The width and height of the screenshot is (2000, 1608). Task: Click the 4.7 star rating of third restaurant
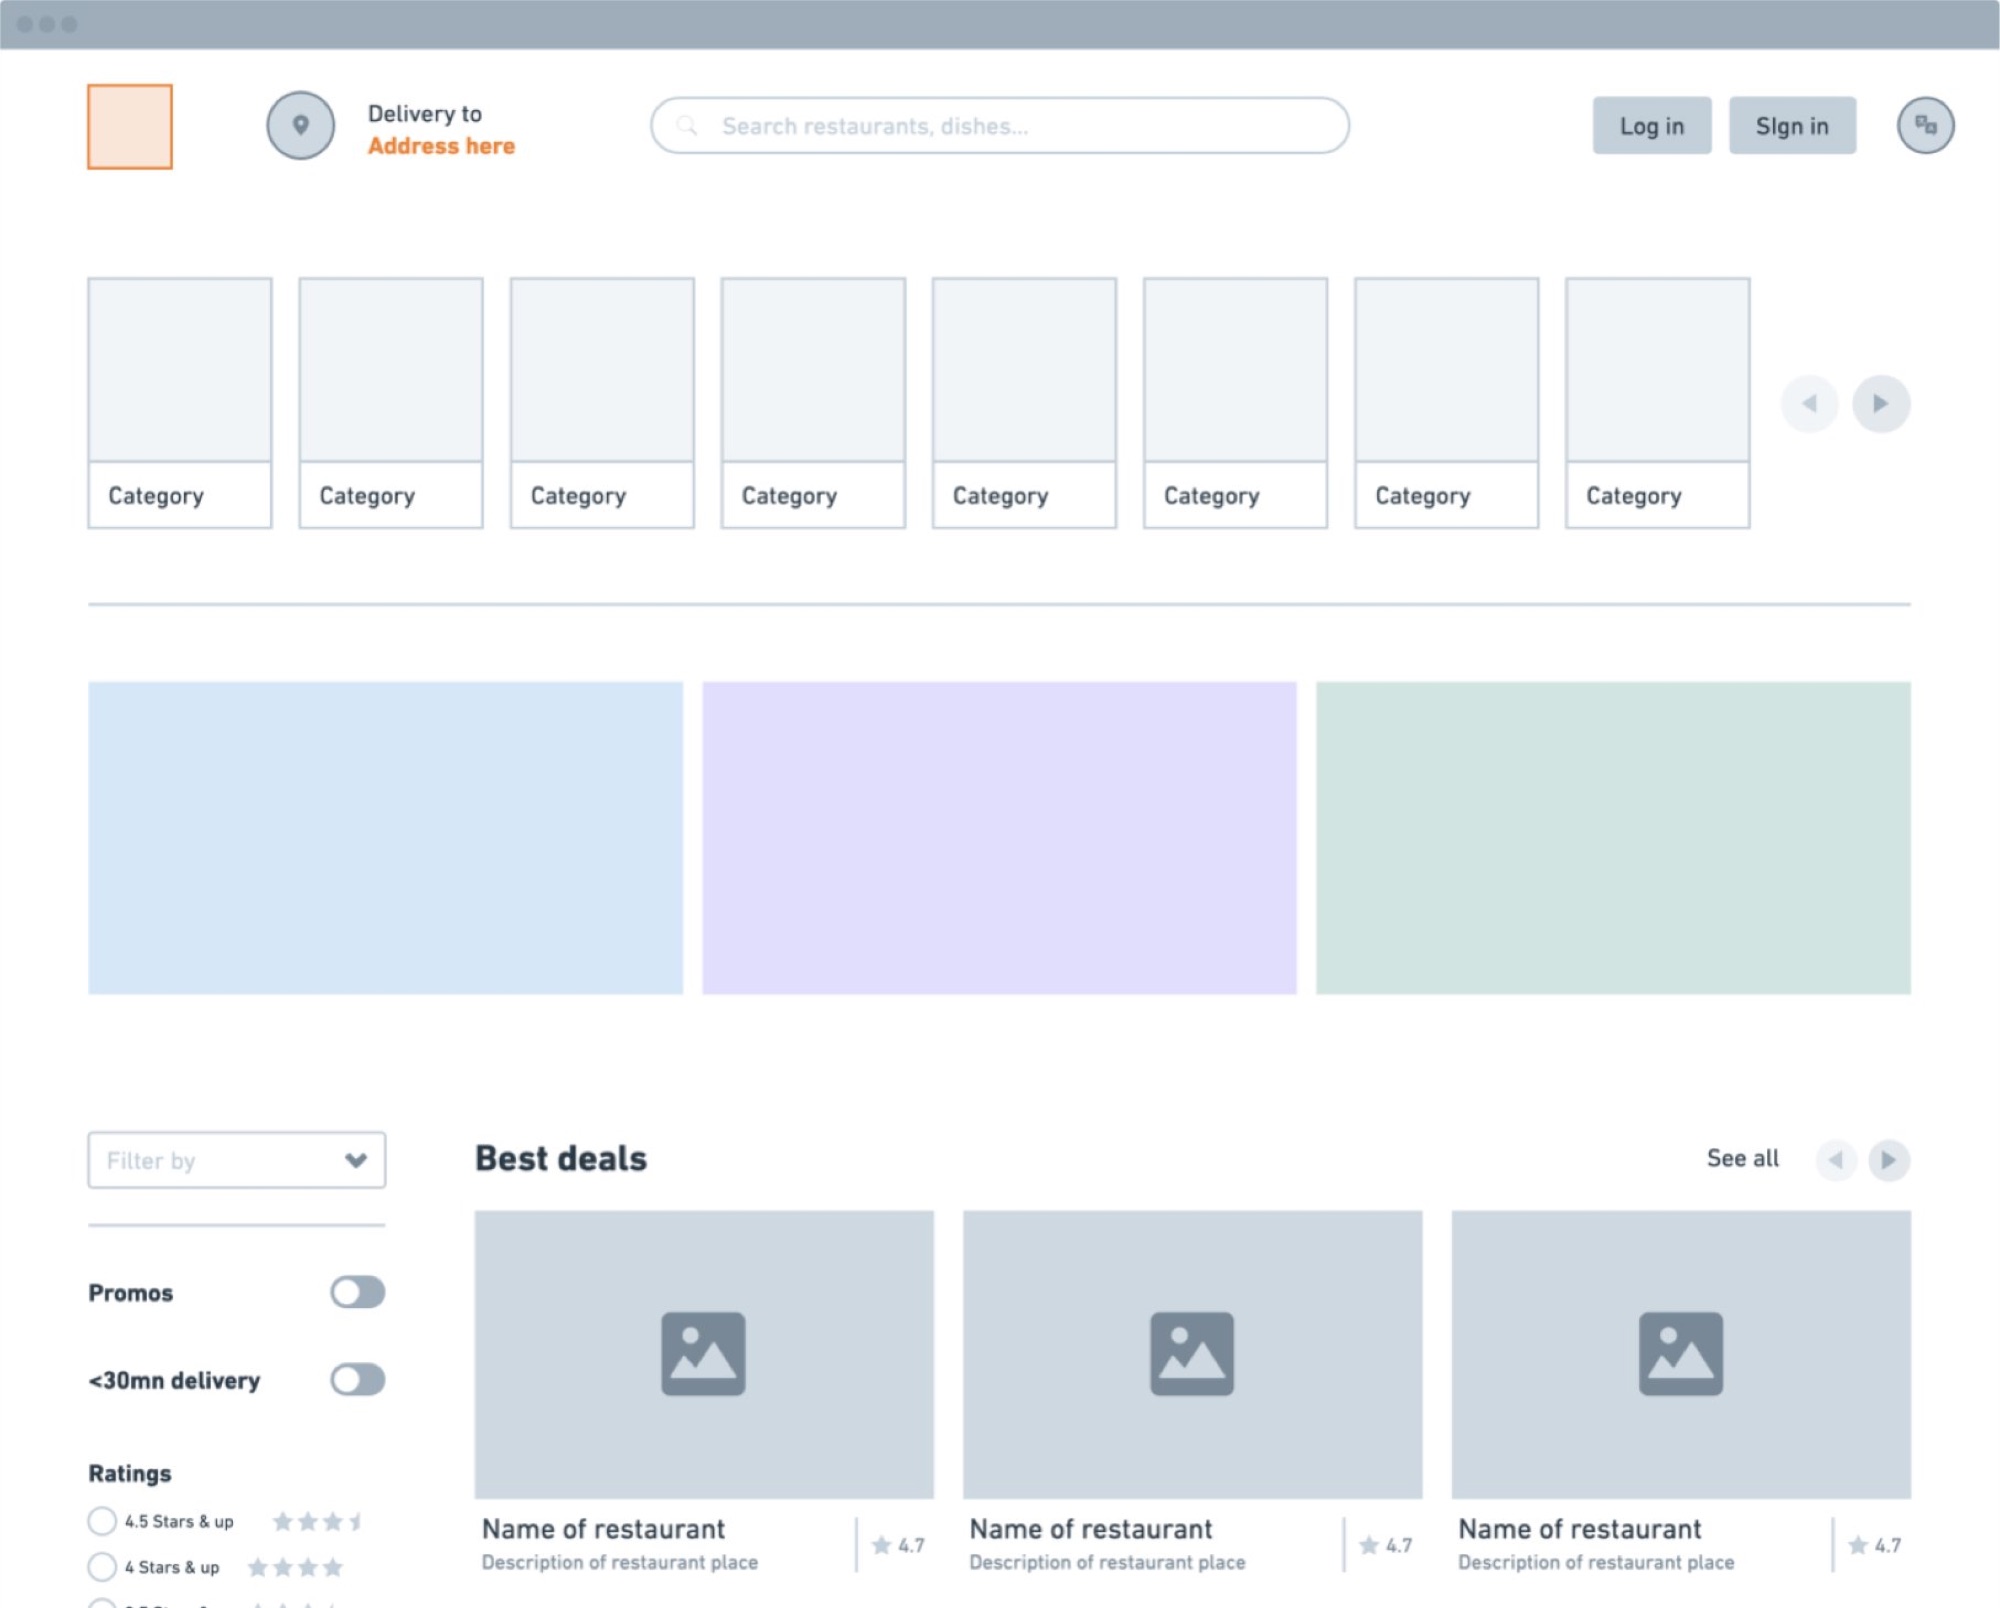click(x=1875, y=1545)
